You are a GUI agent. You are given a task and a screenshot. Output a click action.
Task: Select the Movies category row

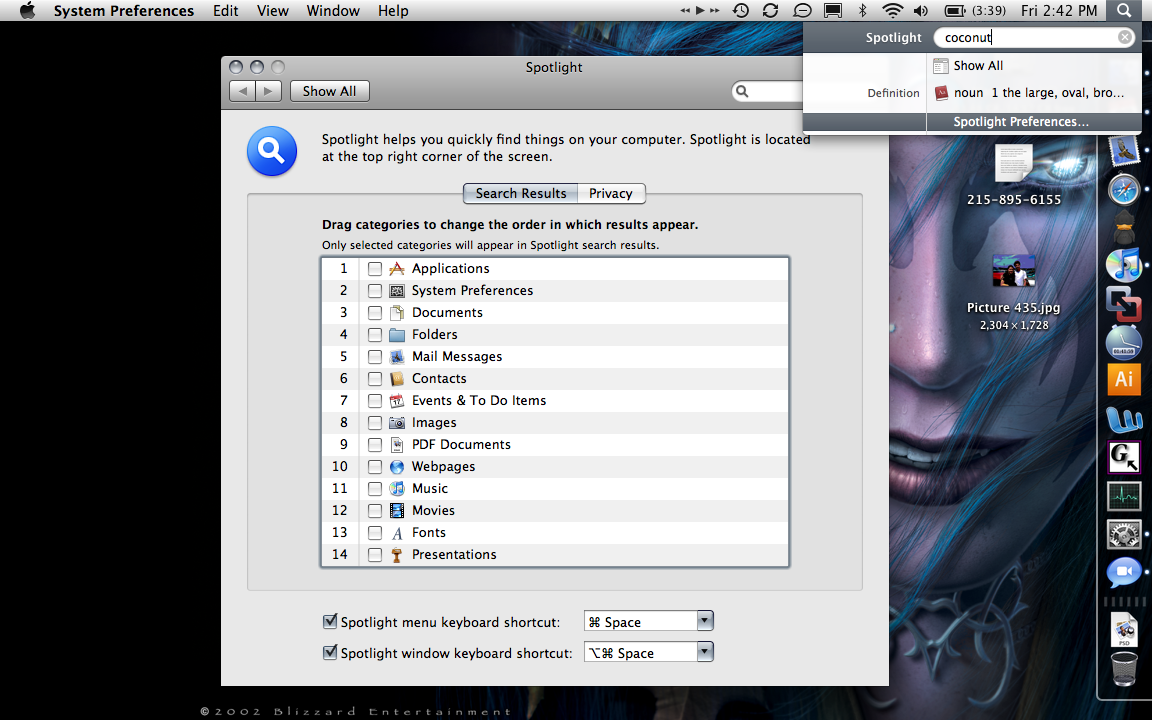coord(555,511)
